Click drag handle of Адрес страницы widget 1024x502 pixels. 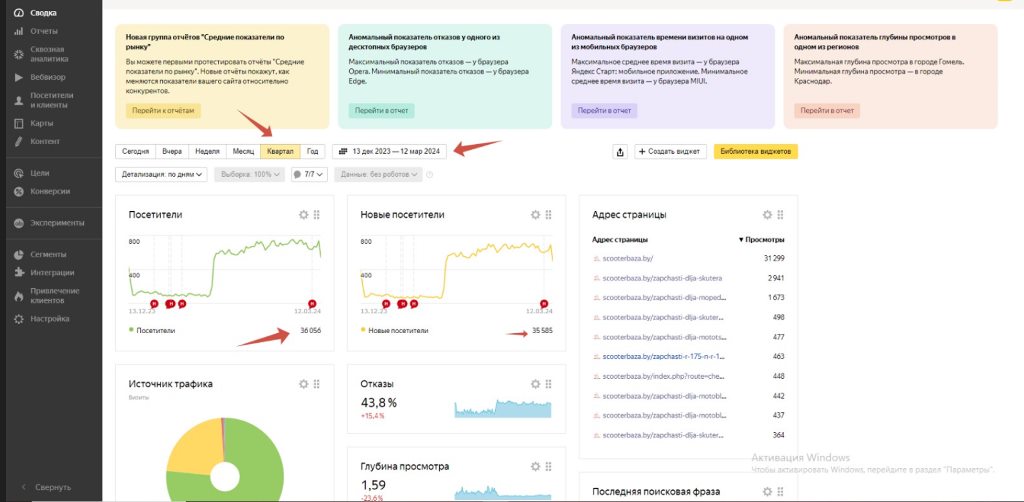[780, 215]
